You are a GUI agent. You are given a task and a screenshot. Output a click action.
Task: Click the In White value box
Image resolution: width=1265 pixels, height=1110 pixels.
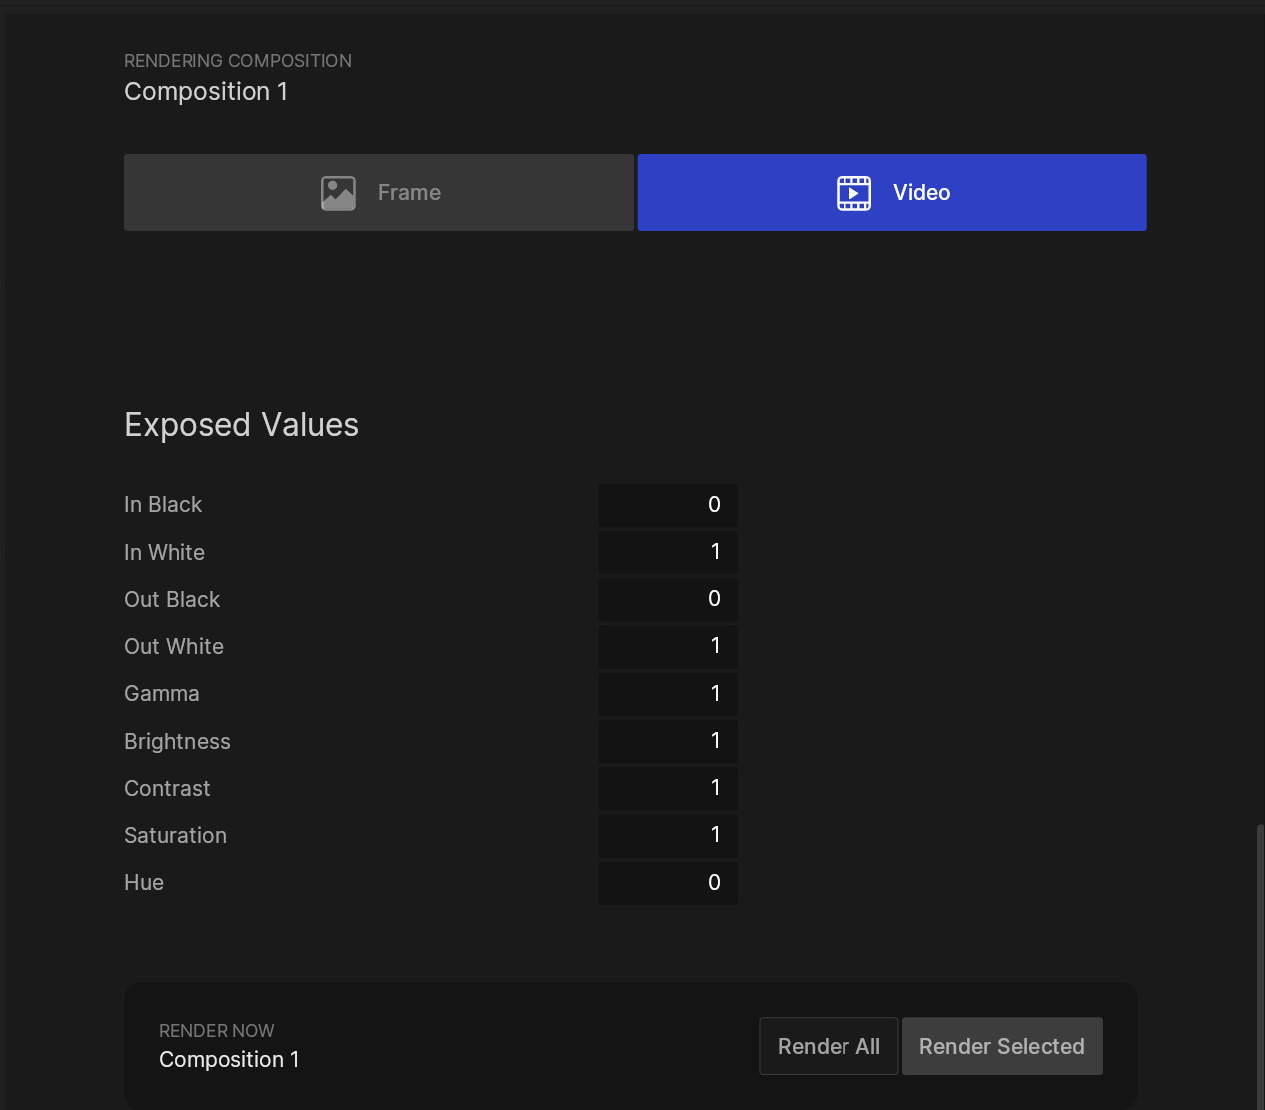tap(667, 552)
